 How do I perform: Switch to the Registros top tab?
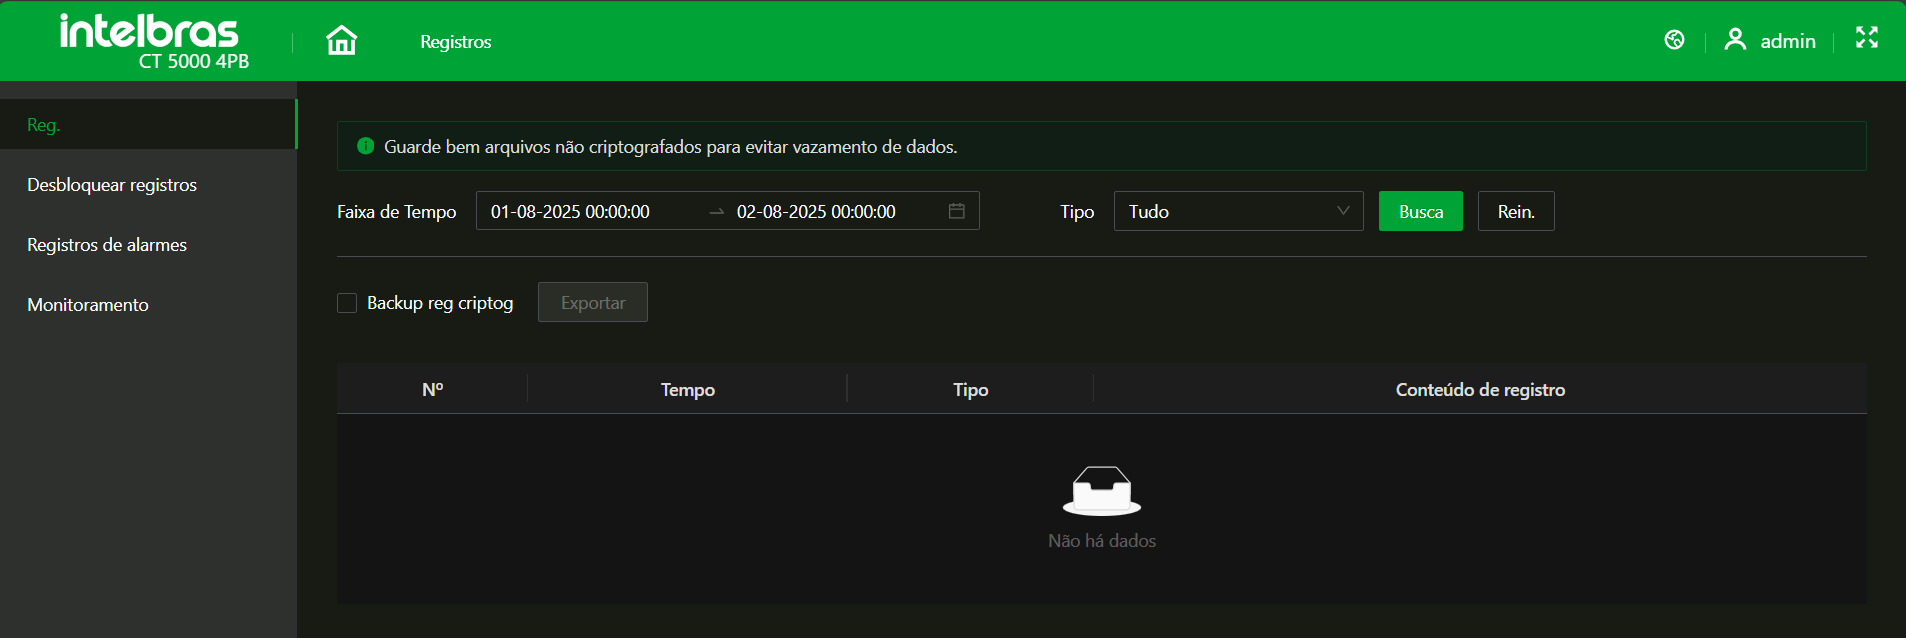click(455, 42)
